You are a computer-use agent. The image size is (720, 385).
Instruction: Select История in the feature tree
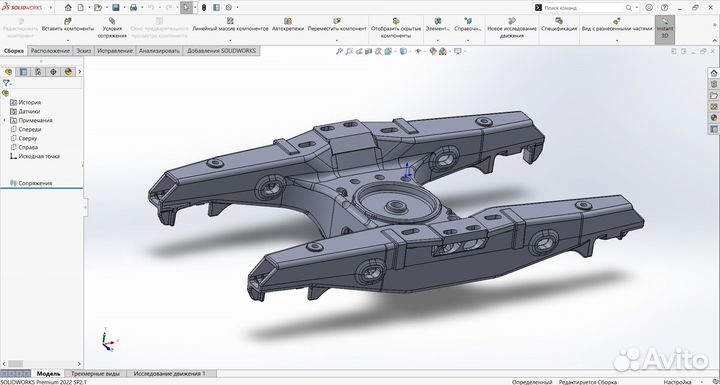(x=29, y=102)
